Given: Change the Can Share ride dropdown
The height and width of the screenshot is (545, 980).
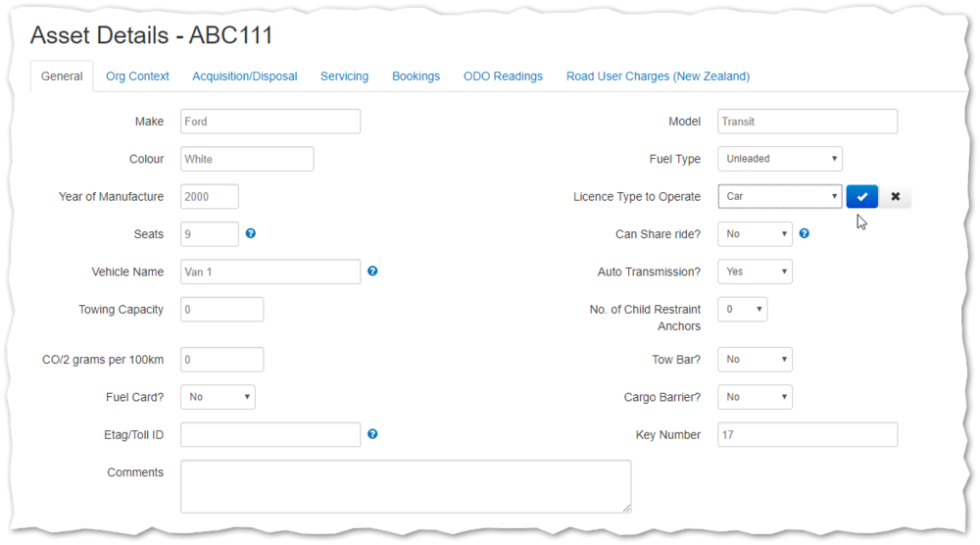Looking at the screenshot, I should point(755,234).
